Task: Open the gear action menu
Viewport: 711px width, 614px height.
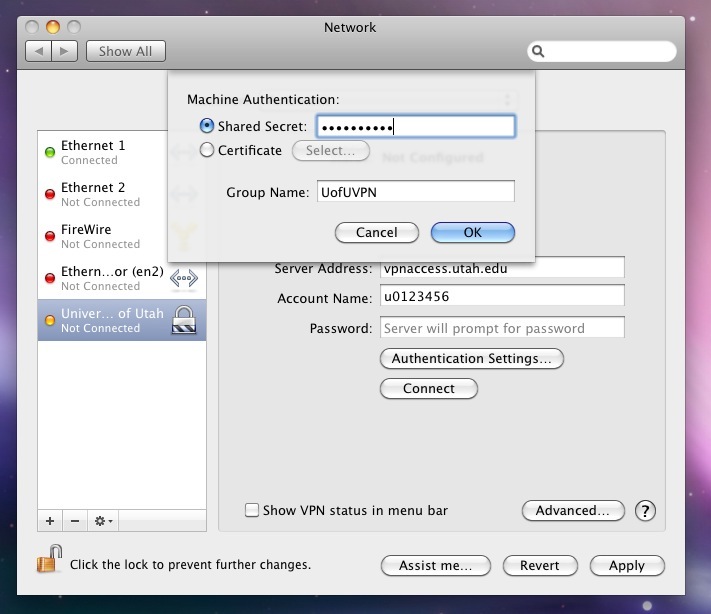Action: coord(103,521)
